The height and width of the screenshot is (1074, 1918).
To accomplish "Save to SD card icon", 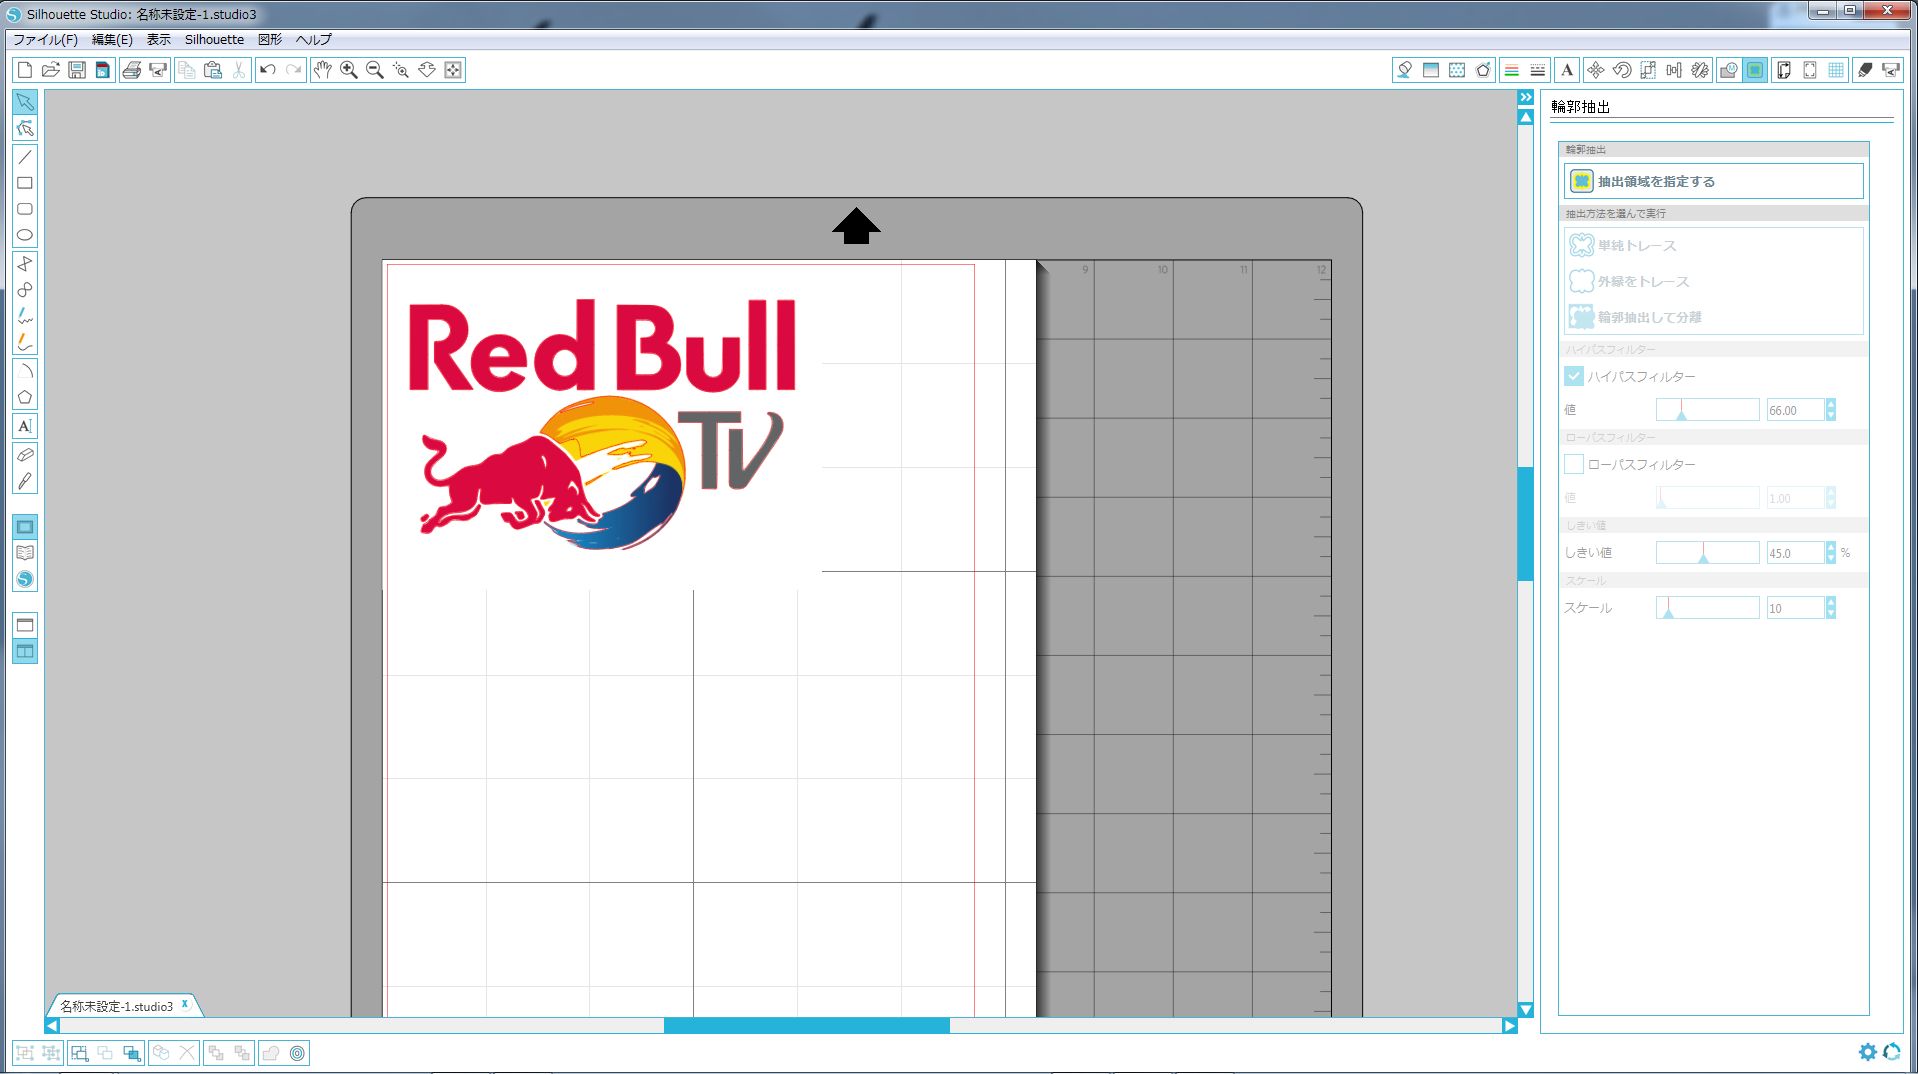I will click(x=103, y=70).
